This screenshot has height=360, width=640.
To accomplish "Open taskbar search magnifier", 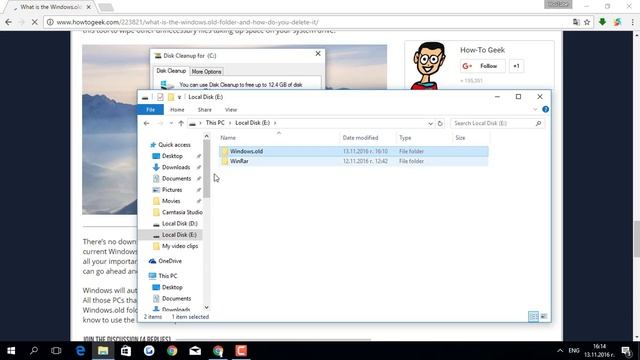I will 34,351.
